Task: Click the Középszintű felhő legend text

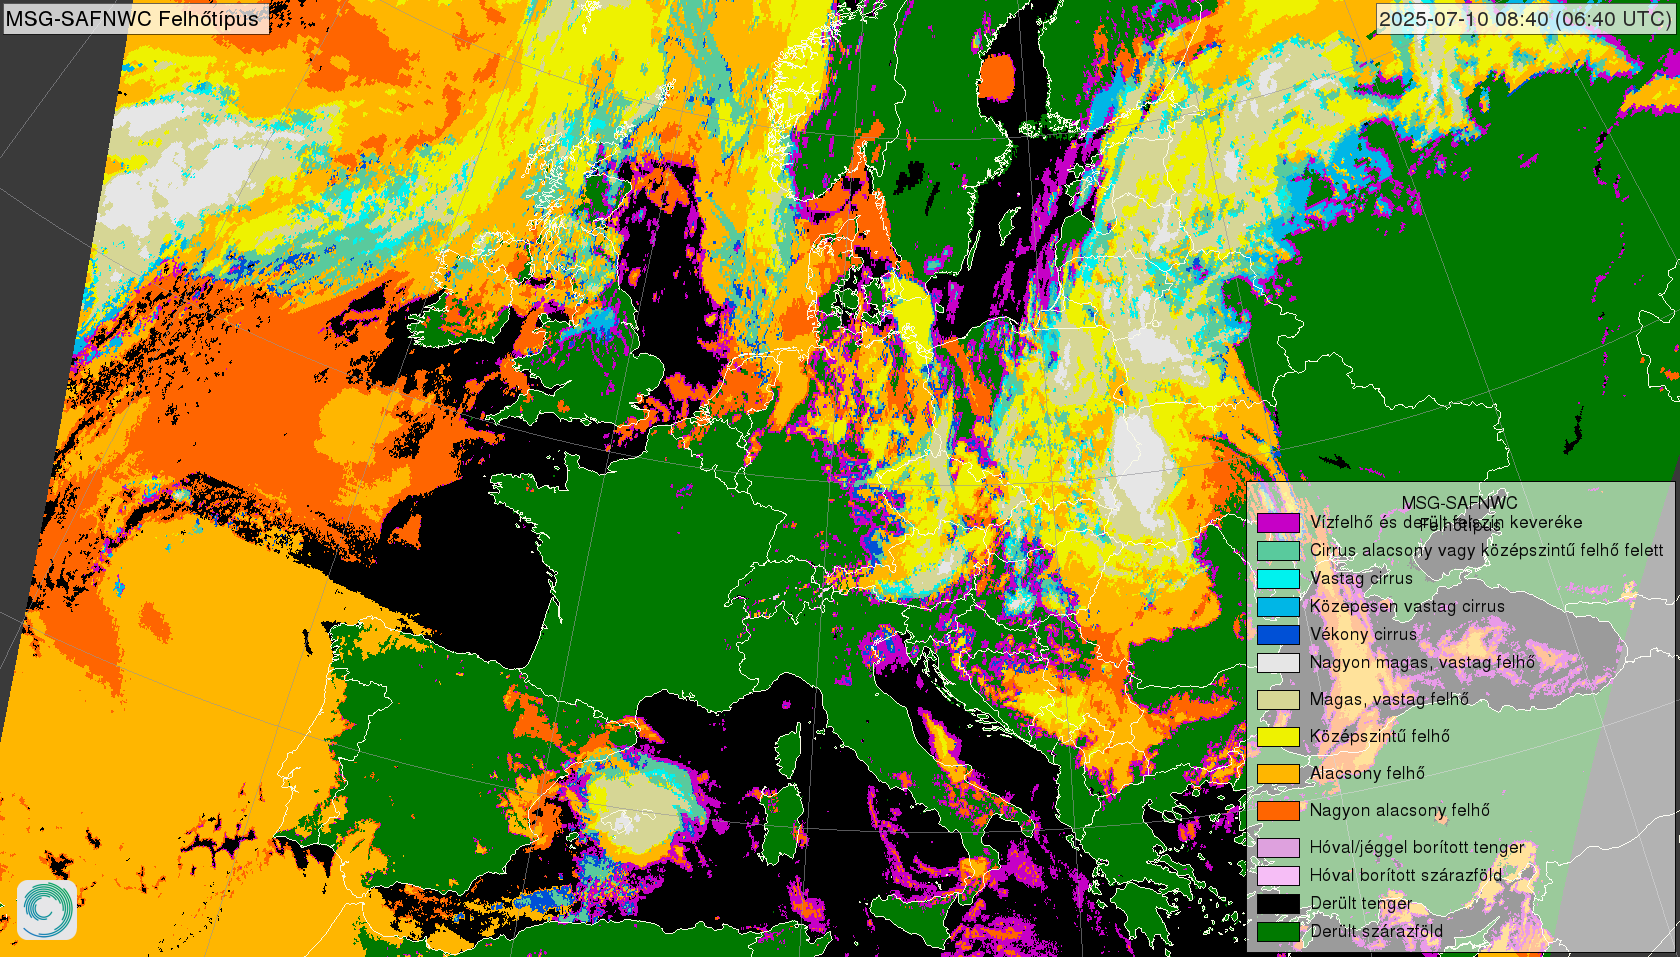Action: 1380,736
